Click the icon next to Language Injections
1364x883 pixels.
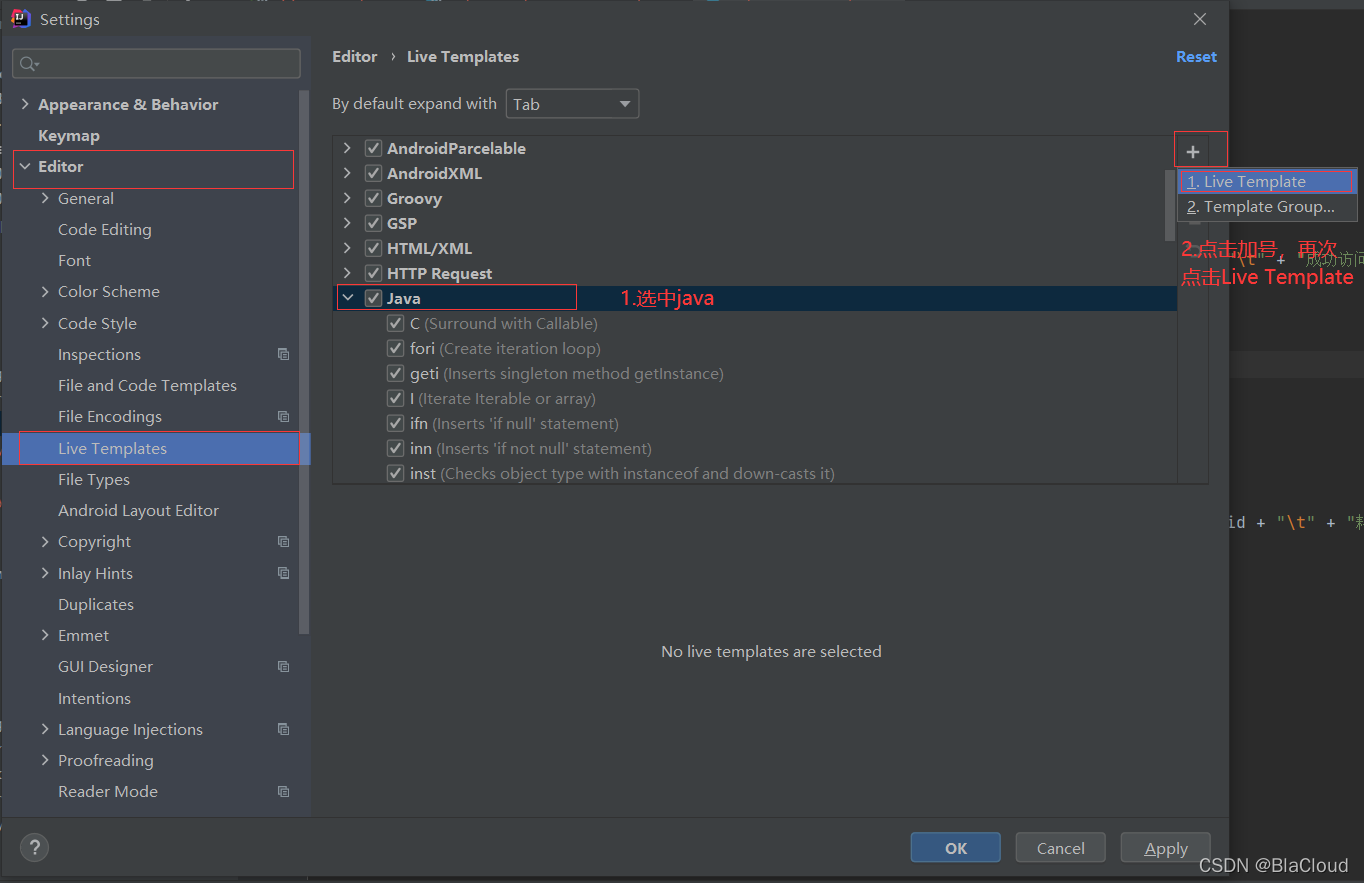[283, 729]
